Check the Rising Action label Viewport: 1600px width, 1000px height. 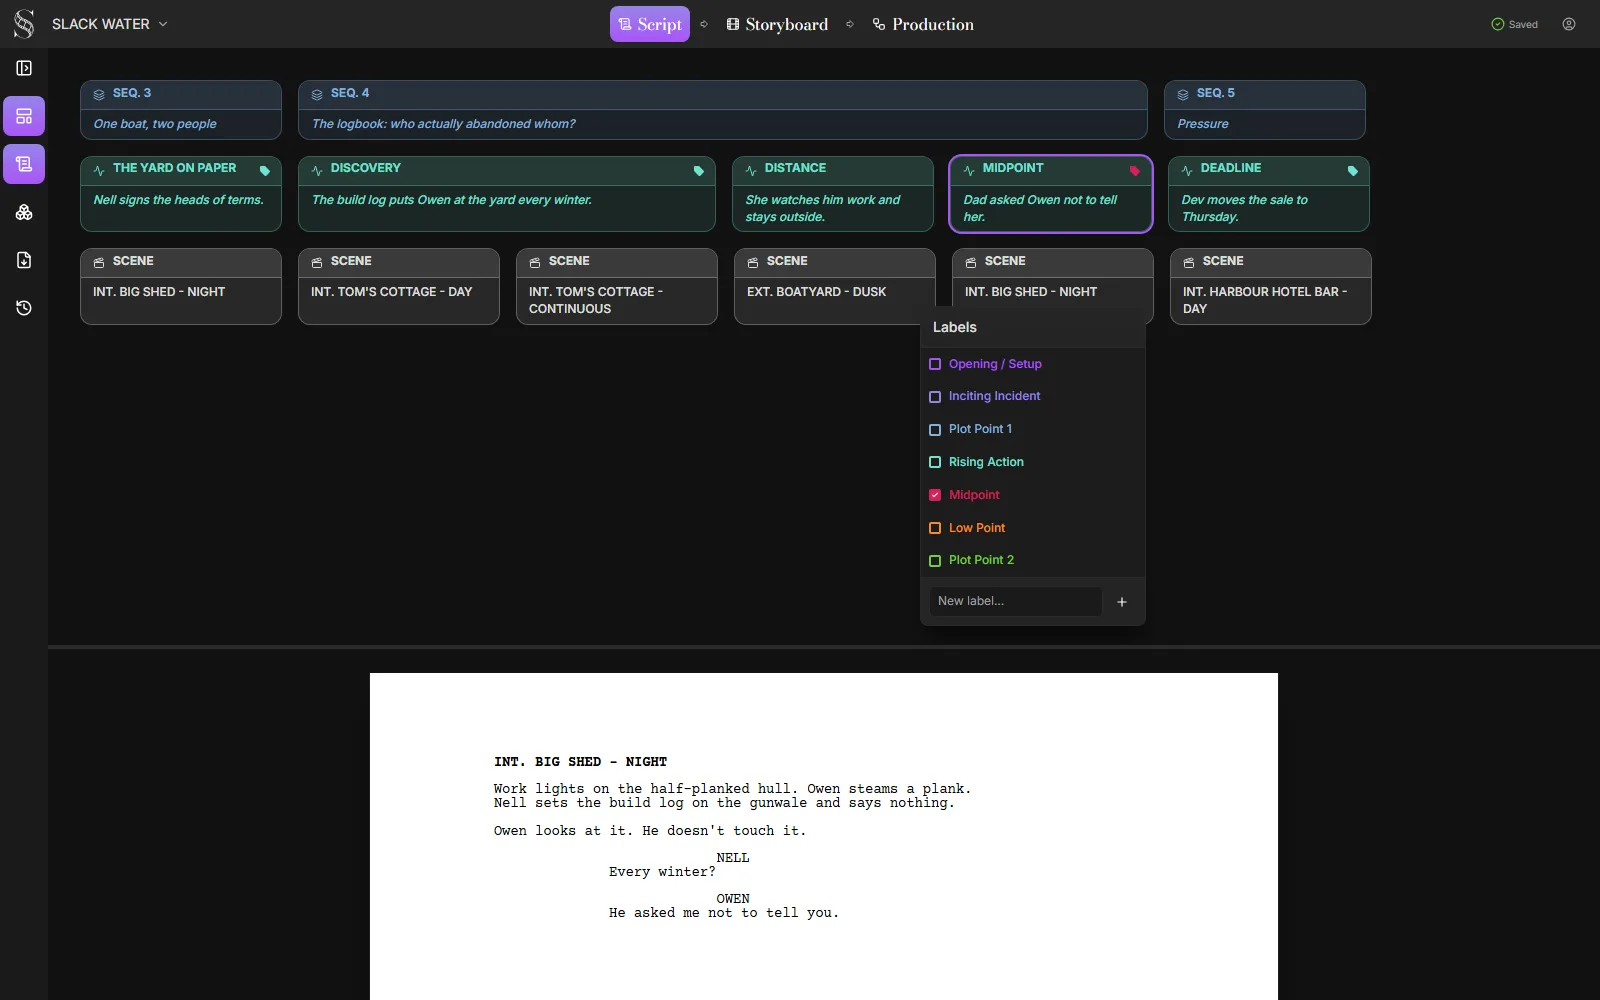click(935, 462)
